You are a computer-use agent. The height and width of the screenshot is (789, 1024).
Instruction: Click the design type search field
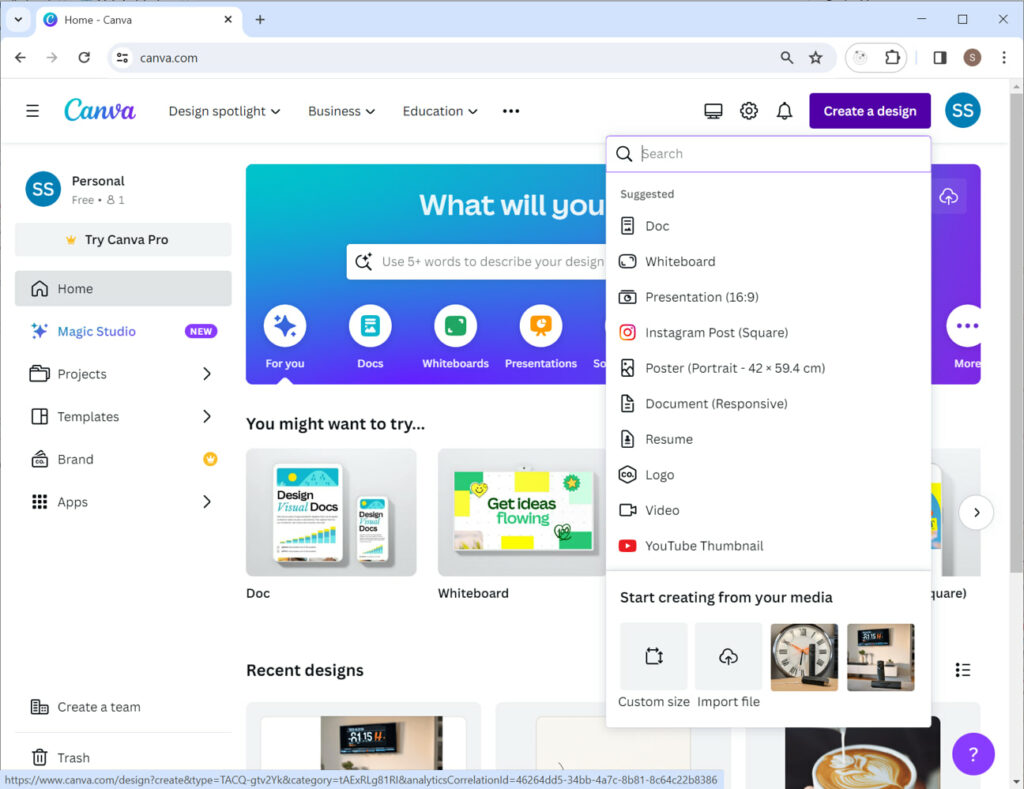click(780, 154)
